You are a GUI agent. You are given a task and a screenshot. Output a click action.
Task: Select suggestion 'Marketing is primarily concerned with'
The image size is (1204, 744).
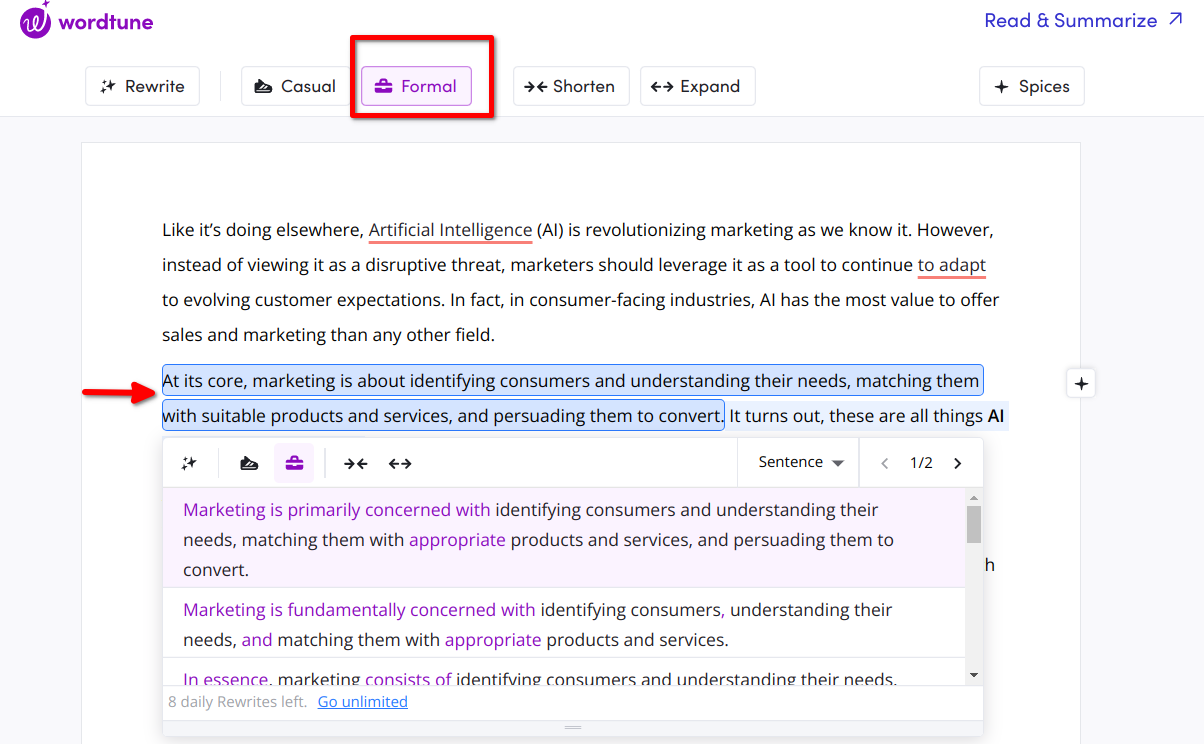point(564,538)
